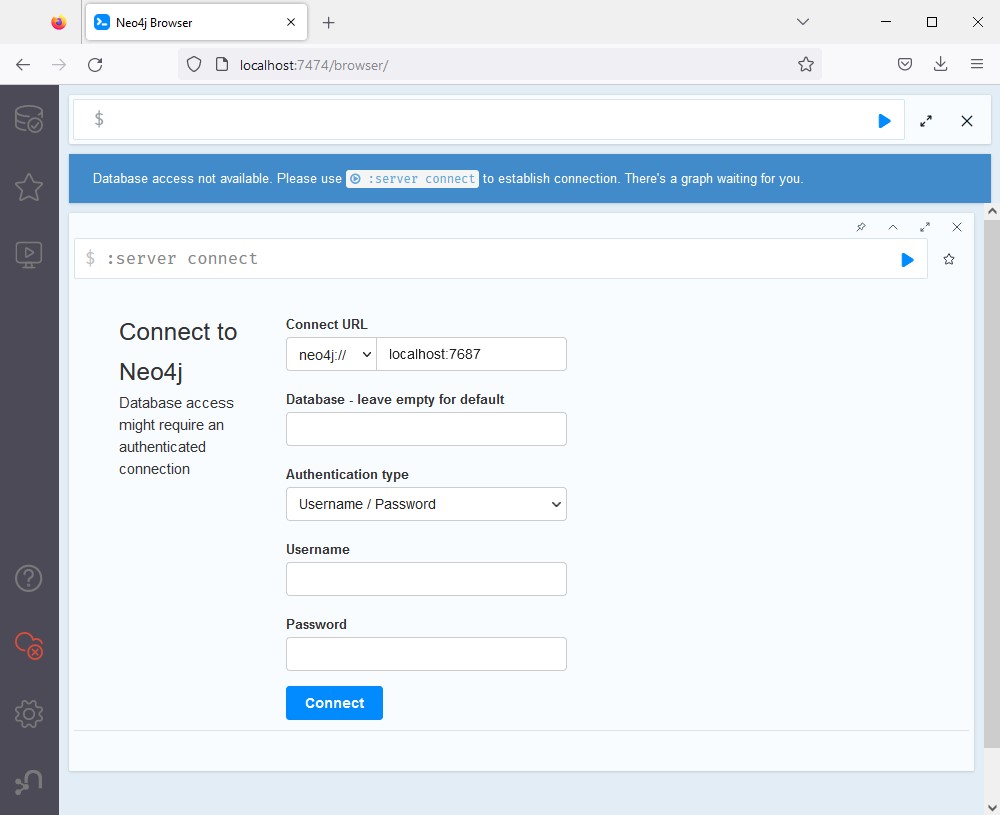Expand the top editor to fullscreen
Viewport: 1000px width, 815px height.
coord(926,121)
